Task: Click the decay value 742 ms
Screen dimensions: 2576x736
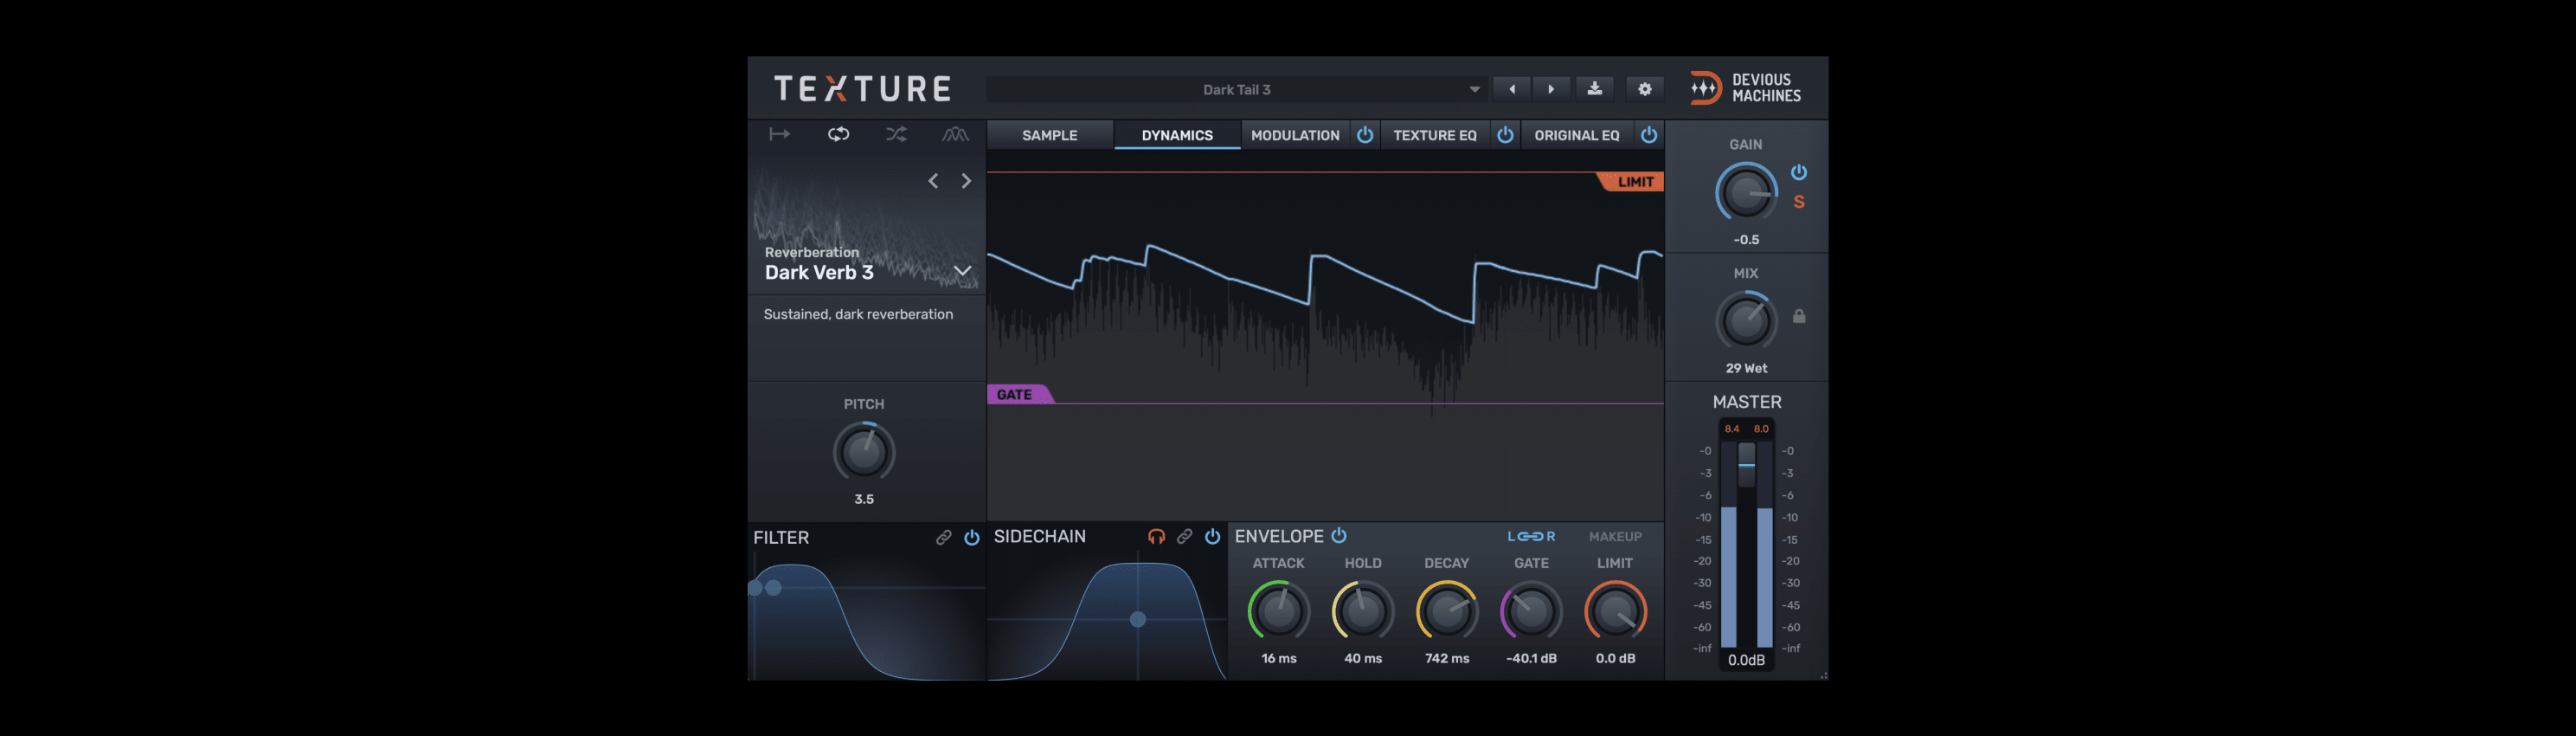Action: click(x=1446, y=658)
